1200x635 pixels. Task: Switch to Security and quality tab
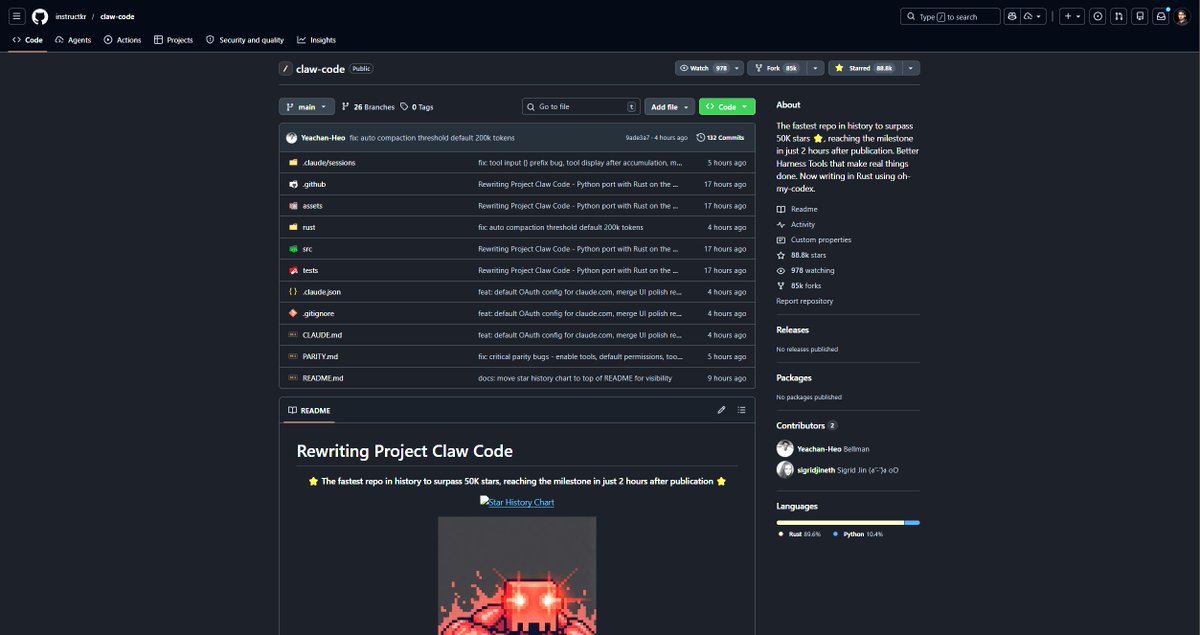(245, 40)
